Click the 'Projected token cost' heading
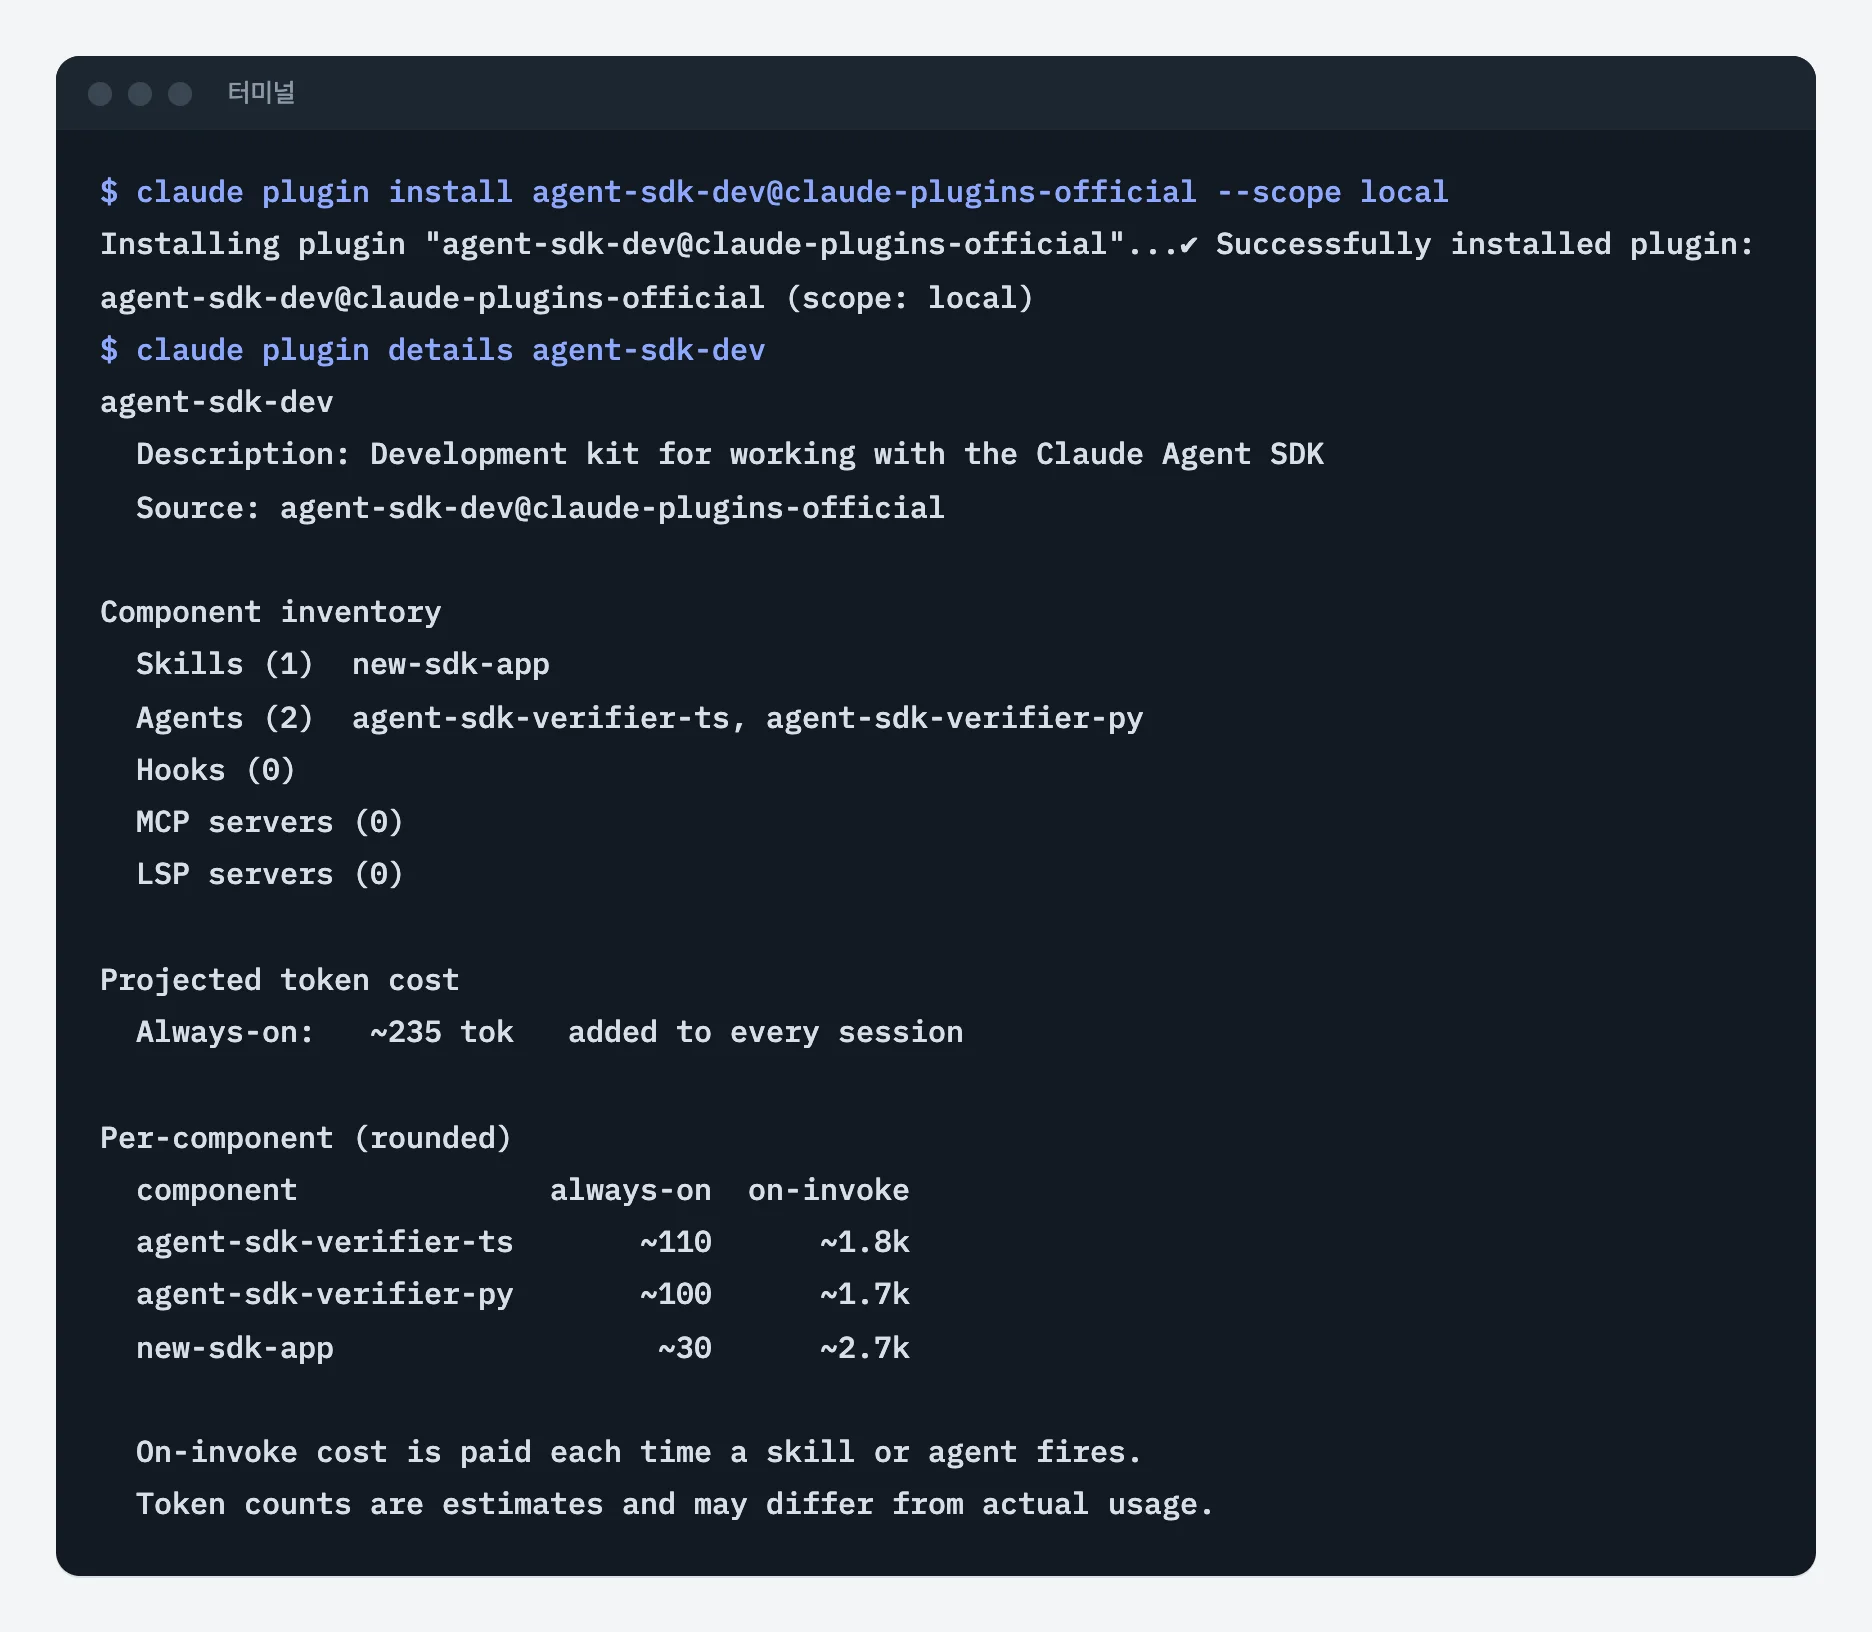 tap(280, 980)
